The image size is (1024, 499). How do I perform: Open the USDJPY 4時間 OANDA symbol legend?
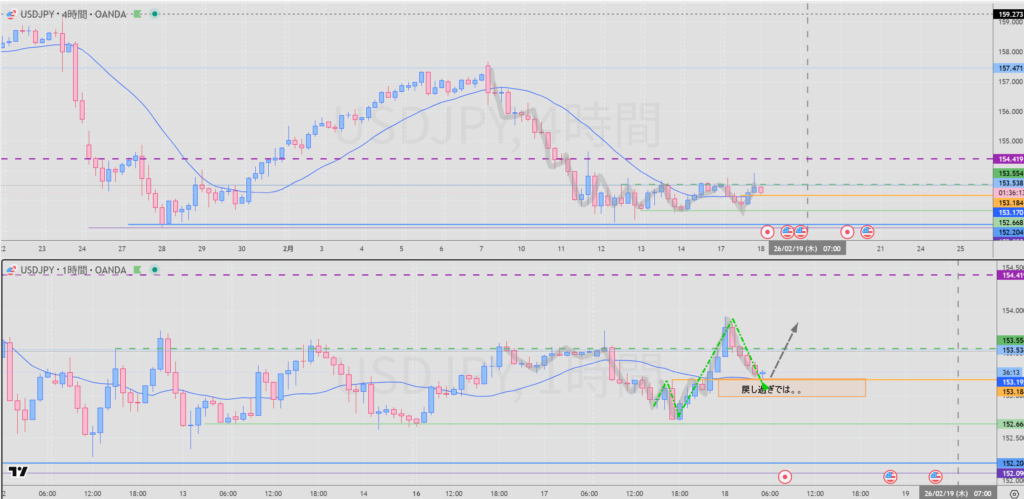click(70, 12)
